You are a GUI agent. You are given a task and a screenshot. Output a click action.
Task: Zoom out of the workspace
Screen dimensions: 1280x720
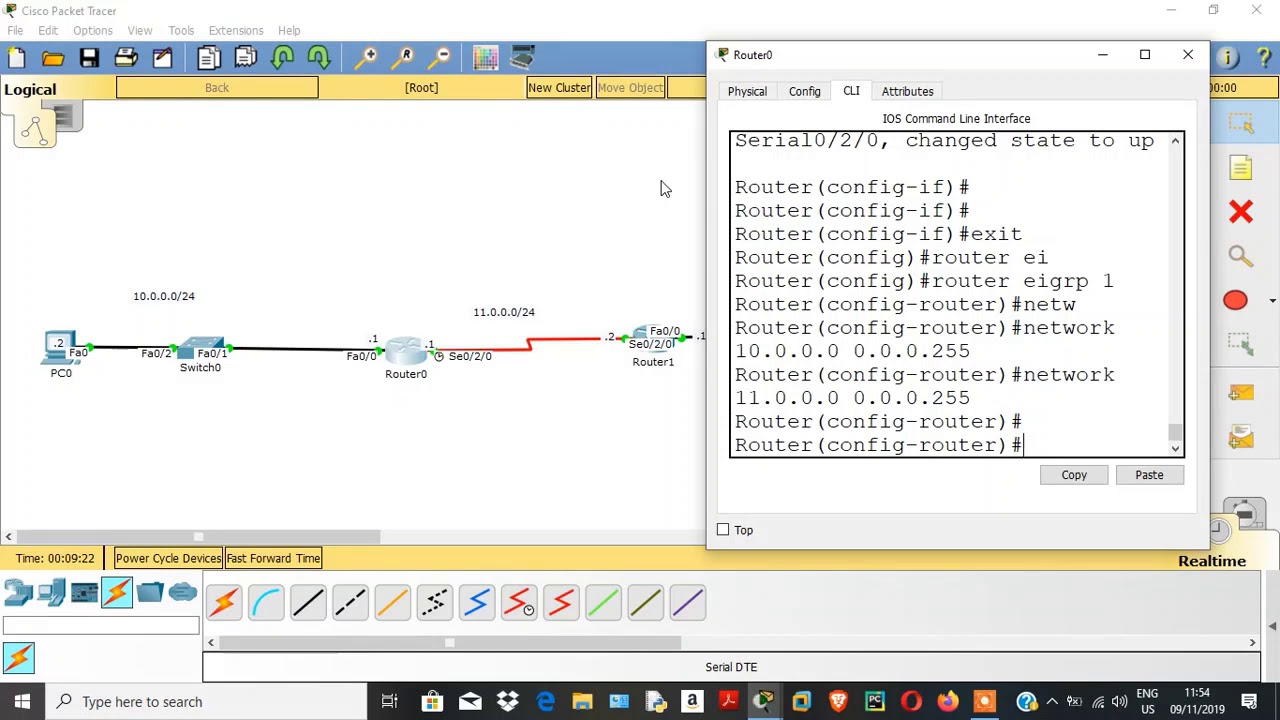pos(441,58)
